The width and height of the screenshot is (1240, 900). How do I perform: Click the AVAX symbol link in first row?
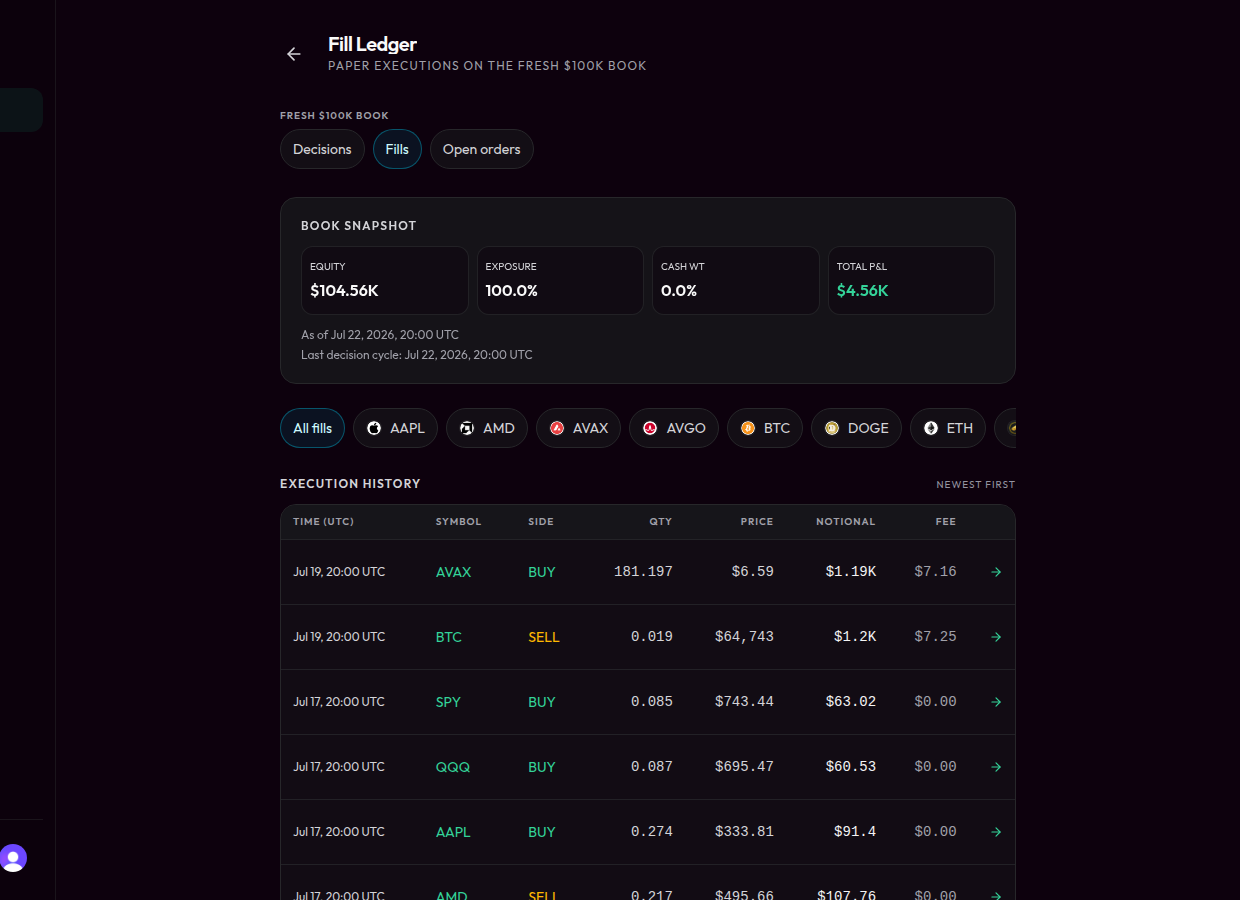click(453, 572)
